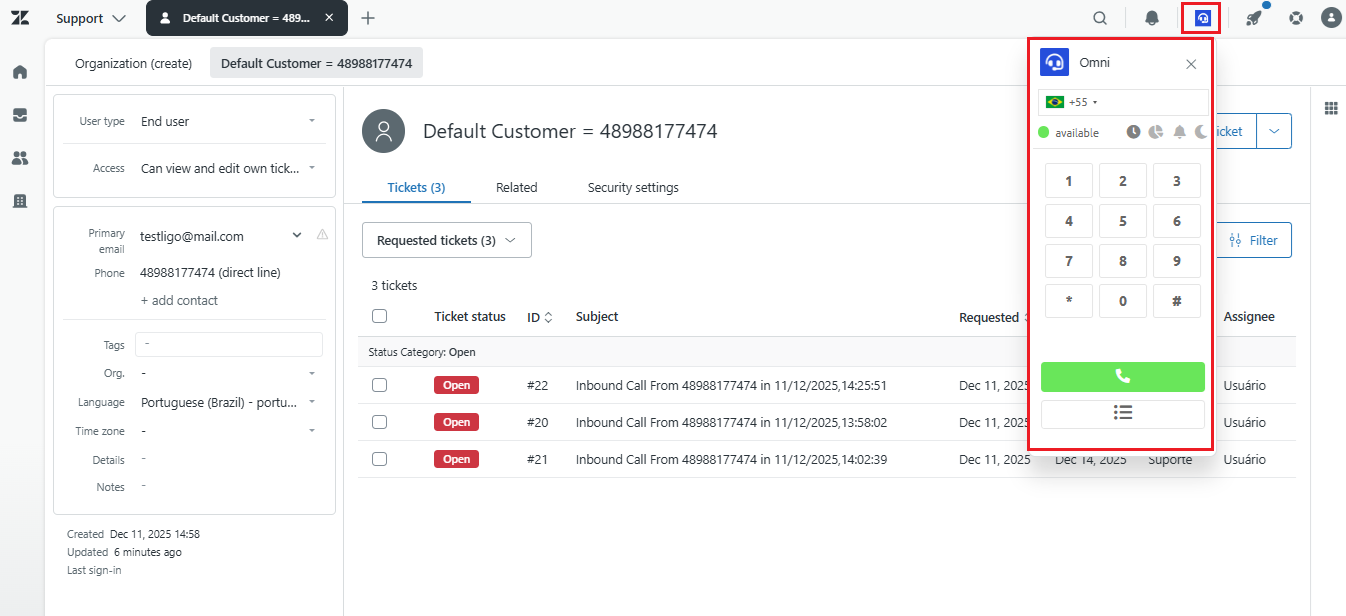Click the Omni headset logo

tap(1054, 62)
